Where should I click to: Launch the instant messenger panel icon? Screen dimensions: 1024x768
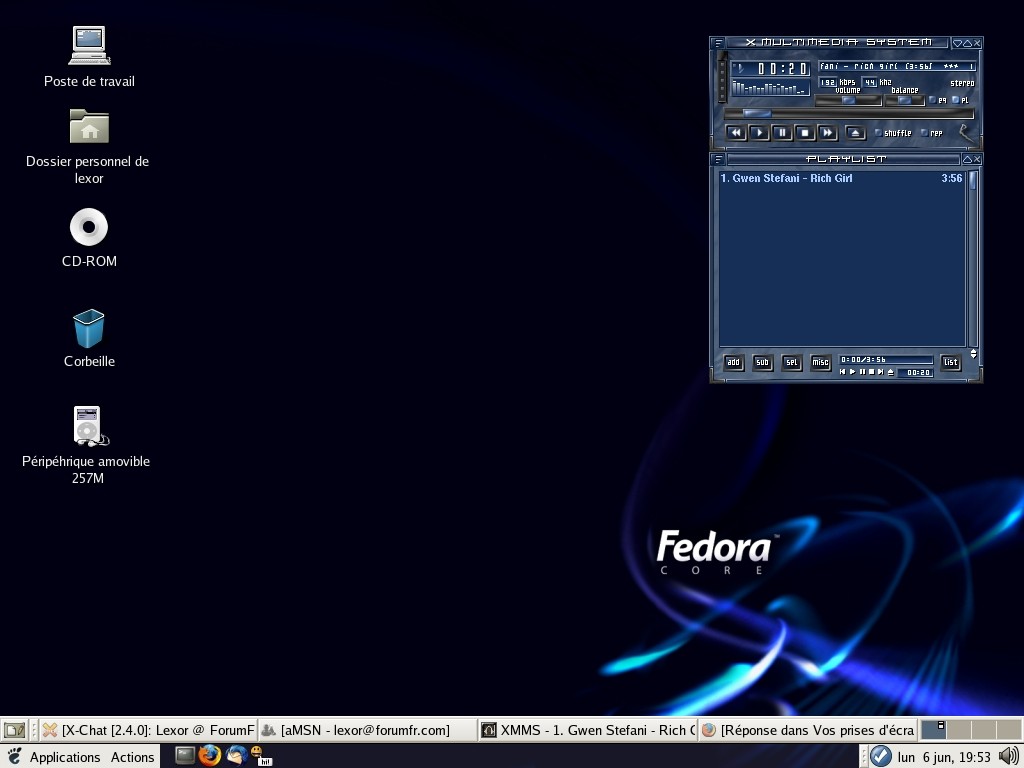(x=261, y=756)
